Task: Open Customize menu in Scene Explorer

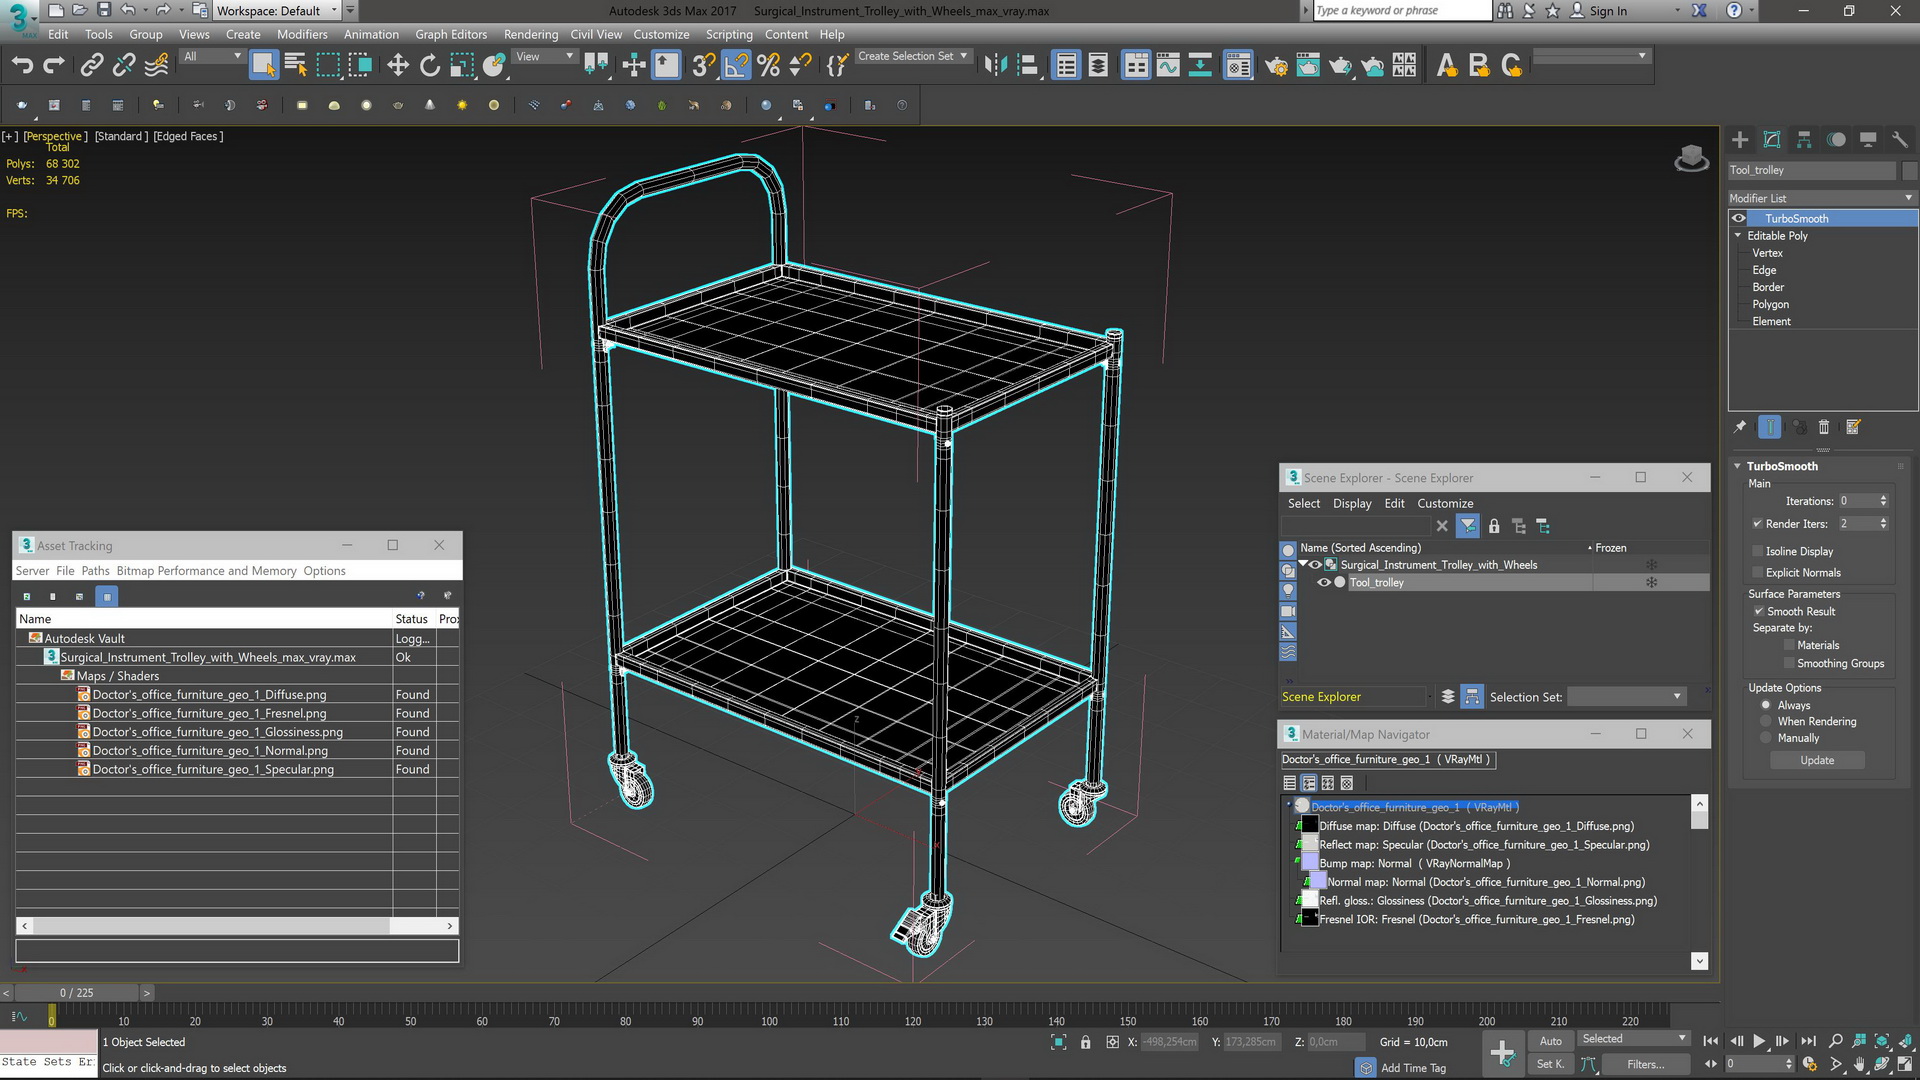Action: (x=1445, y=504)
